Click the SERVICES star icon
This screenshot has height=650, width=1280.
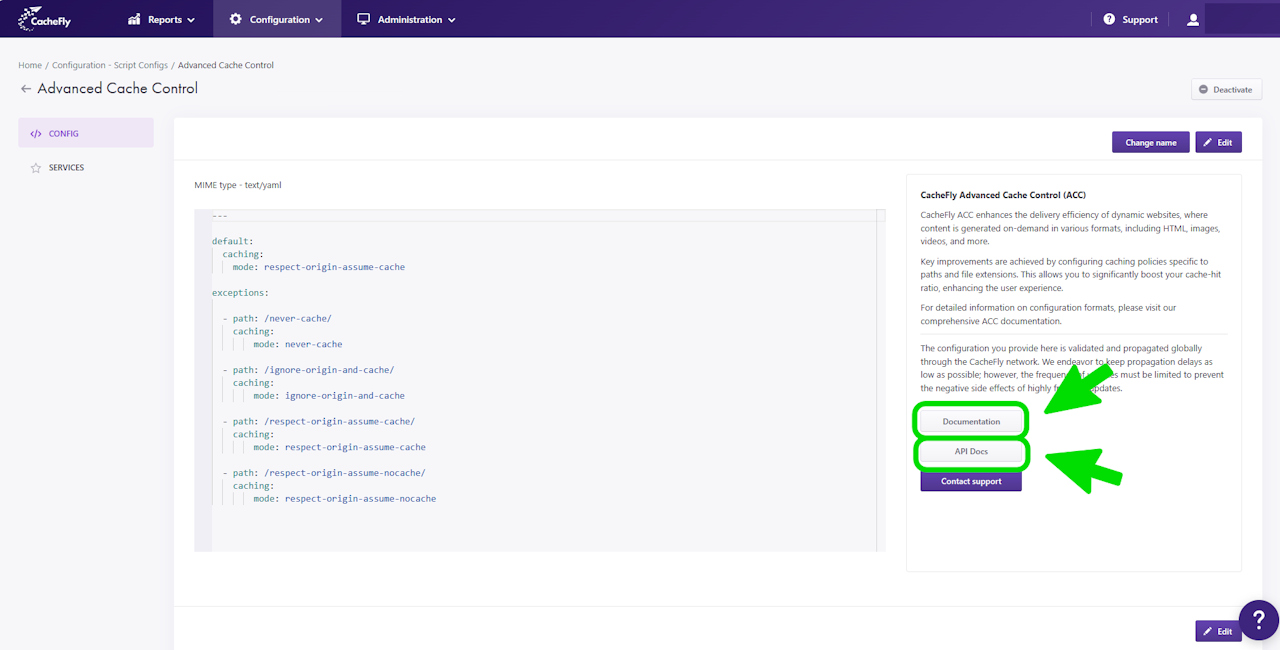pos(36,168)
